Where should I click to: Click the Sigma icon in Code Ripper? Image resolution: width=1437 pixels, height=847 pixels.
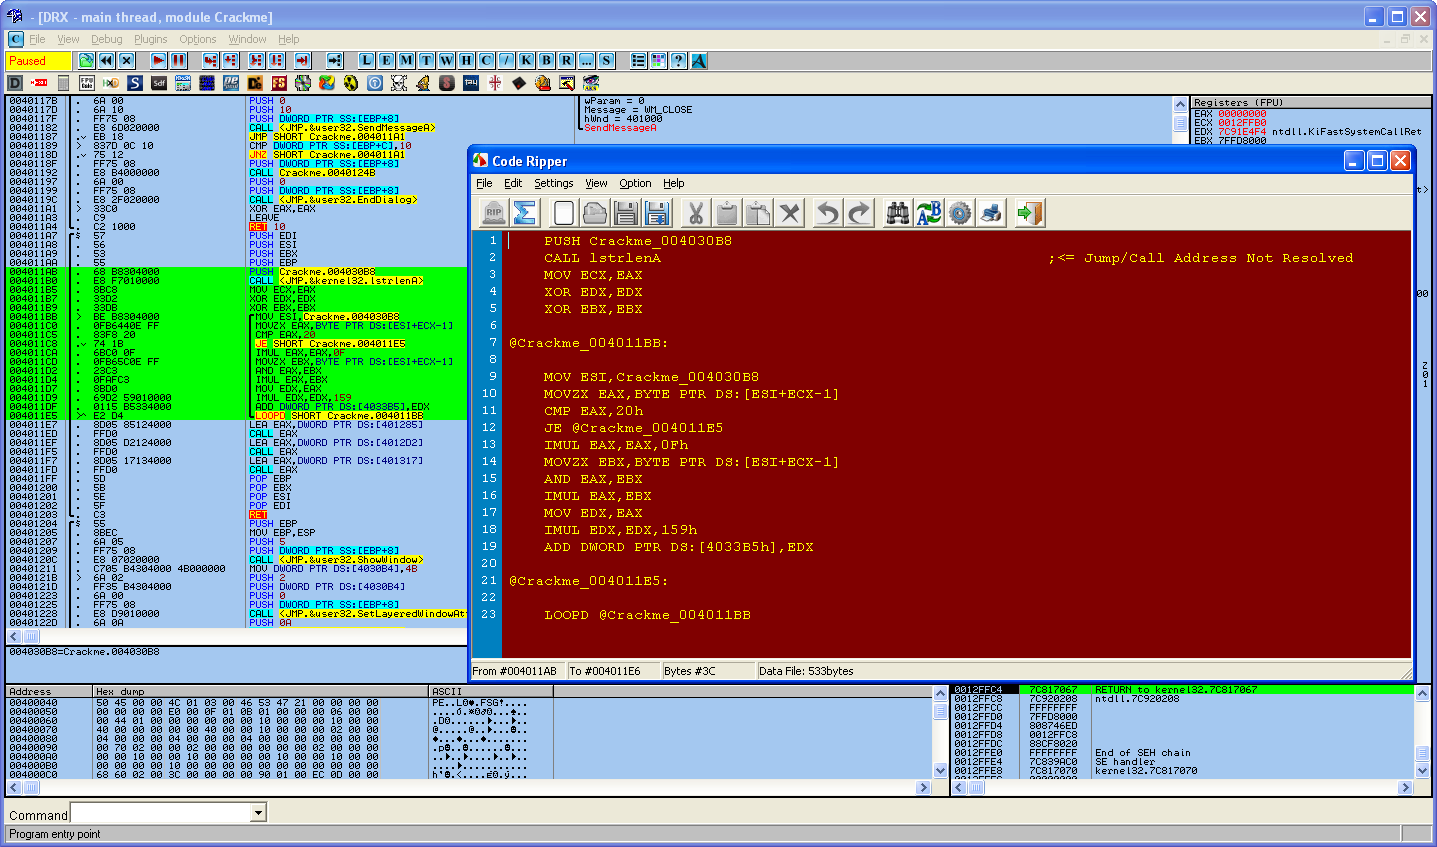pyautogui.click(x=525, y=212)
